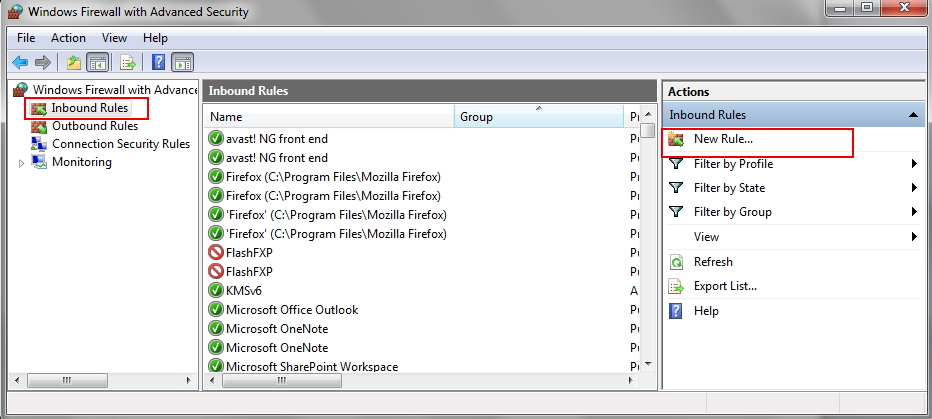Image resolution: width=932 pixels, height=419 pixels.
Task: Expand Filter by Group submenu arrow
Action: (914, 212)
